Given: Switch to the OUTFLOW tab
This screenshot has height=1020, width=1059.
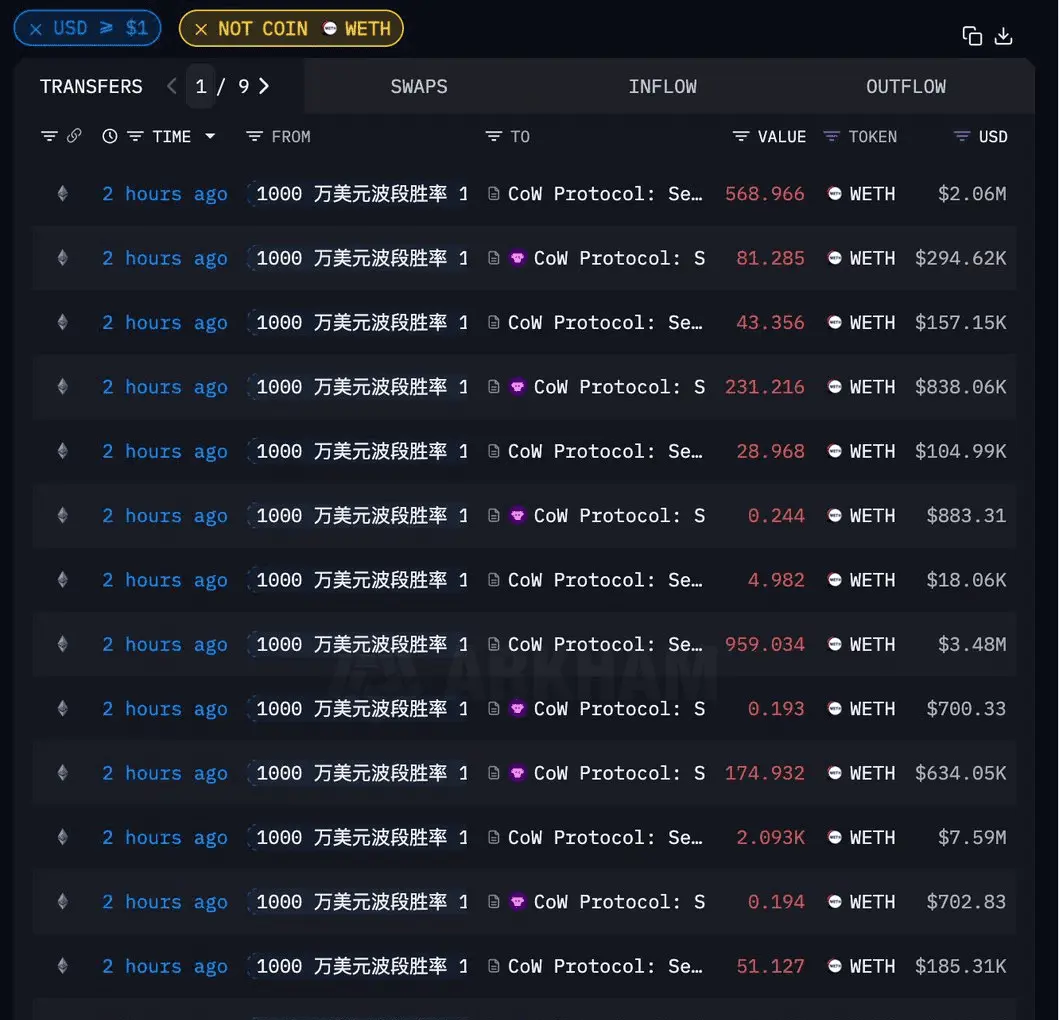Looking at the screenshot, I should (x=906, y=86).
